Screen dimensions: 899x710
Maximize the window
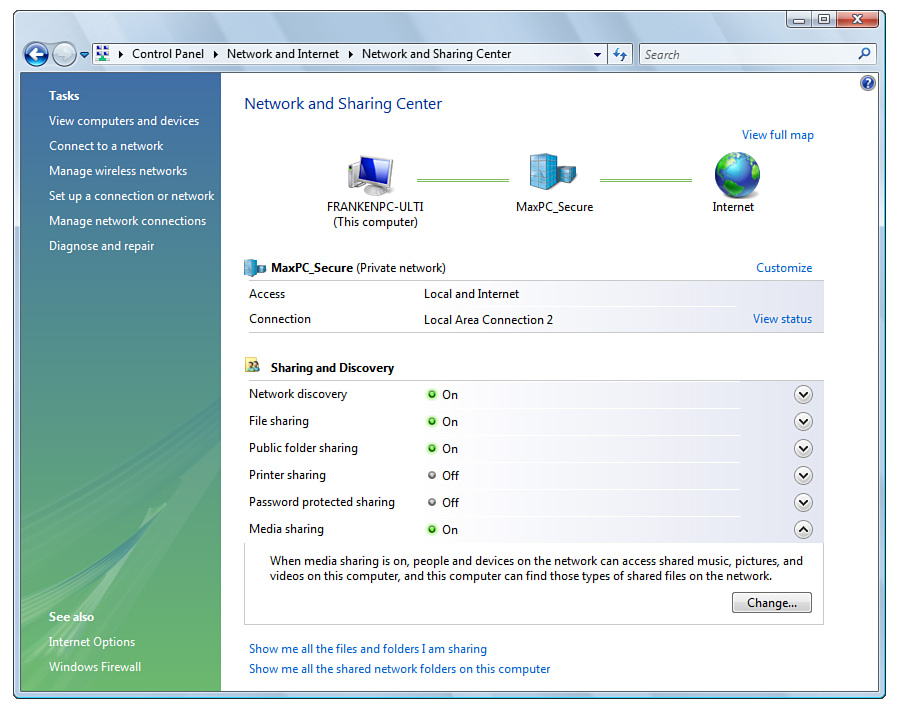tap(824, 19)
